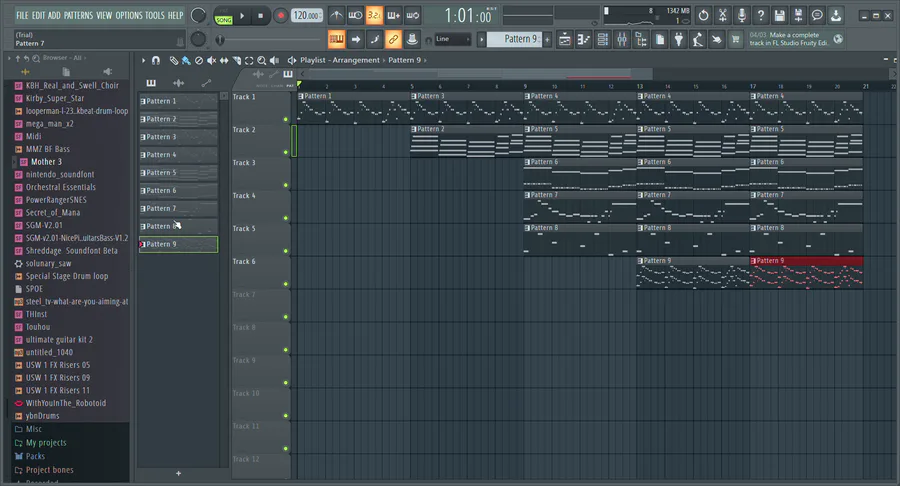Save the project using floppy icon
The height and width of the screenshot is (486, 900).
pyautogui.click(x=779, y=15)
